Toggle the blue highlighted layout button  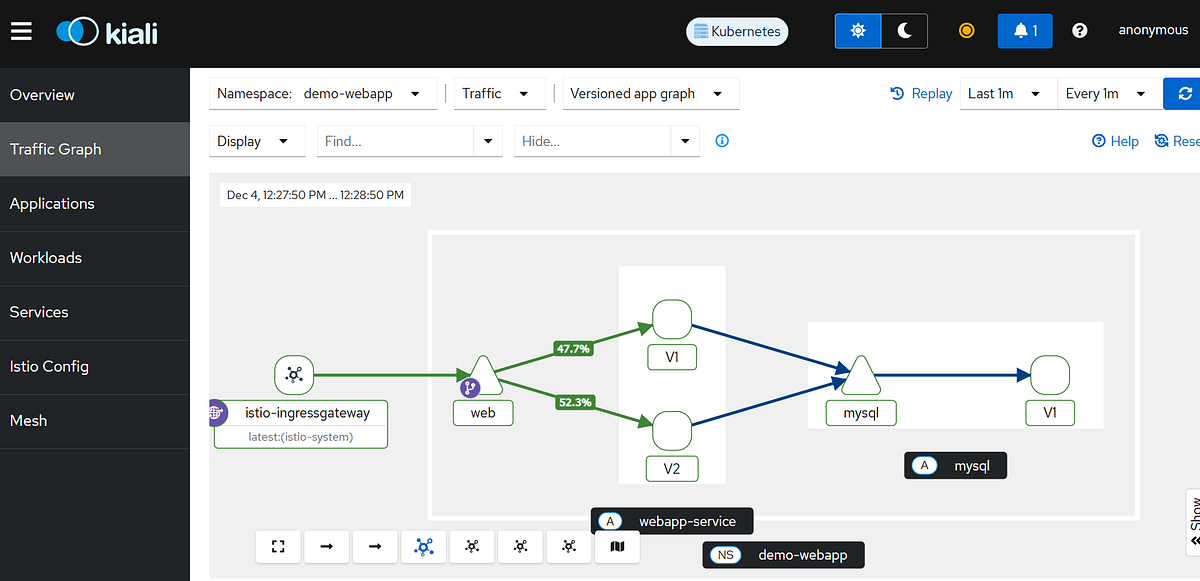coord(423,547)
